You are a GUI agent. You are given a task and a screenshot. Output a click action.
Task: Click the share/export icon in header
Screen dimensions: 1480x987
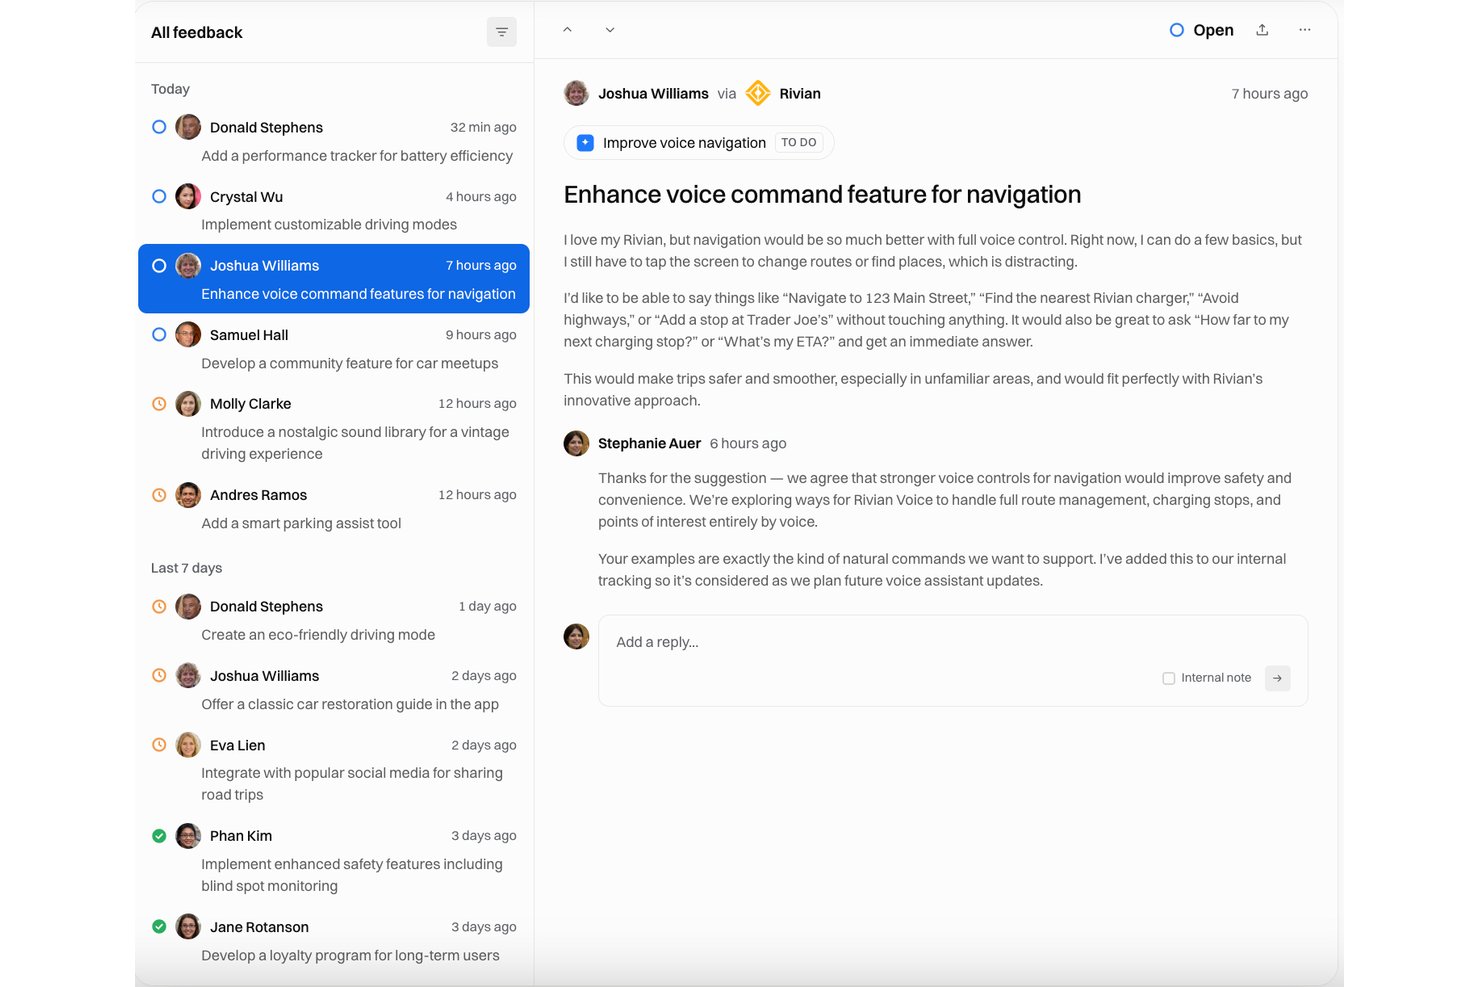click(1262, 30)
